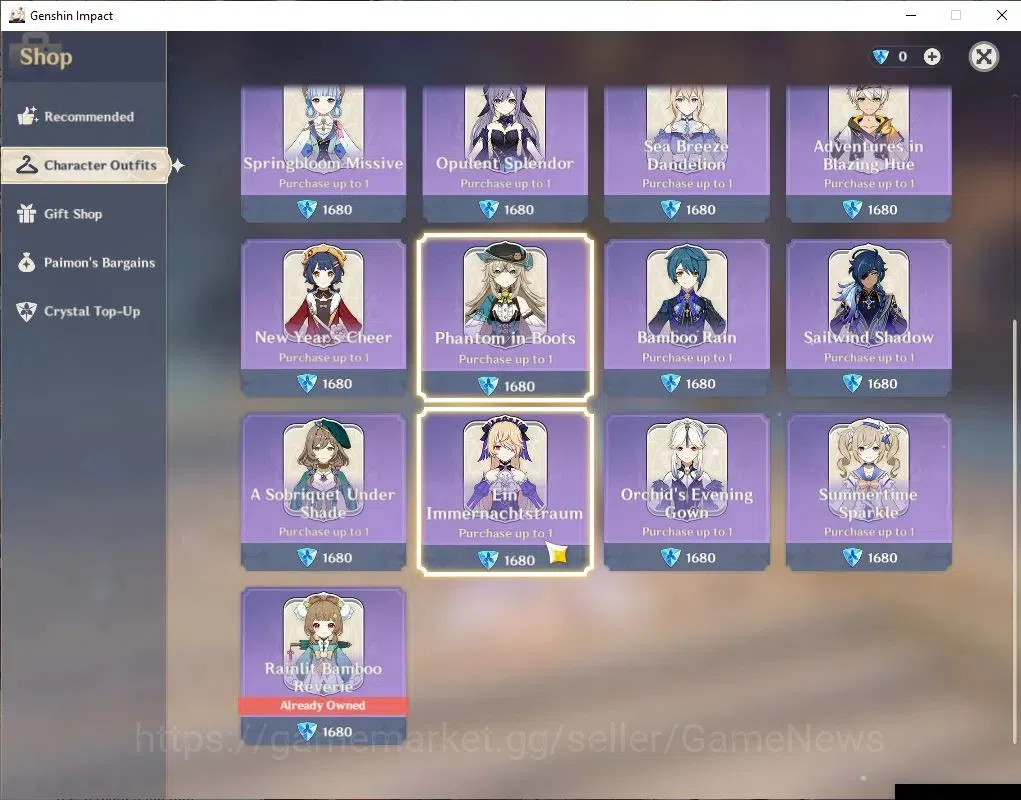1021x800 pixels.
Task: Select the Orchid's Evening Gown outfit
Action: click(687, 492)
